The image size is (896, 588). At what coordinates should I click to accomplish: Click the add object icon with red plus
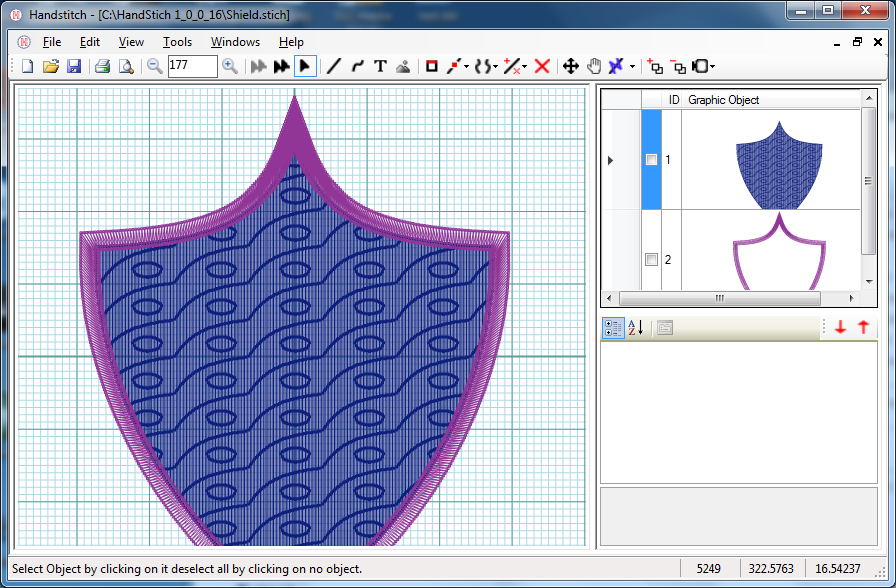655,66
